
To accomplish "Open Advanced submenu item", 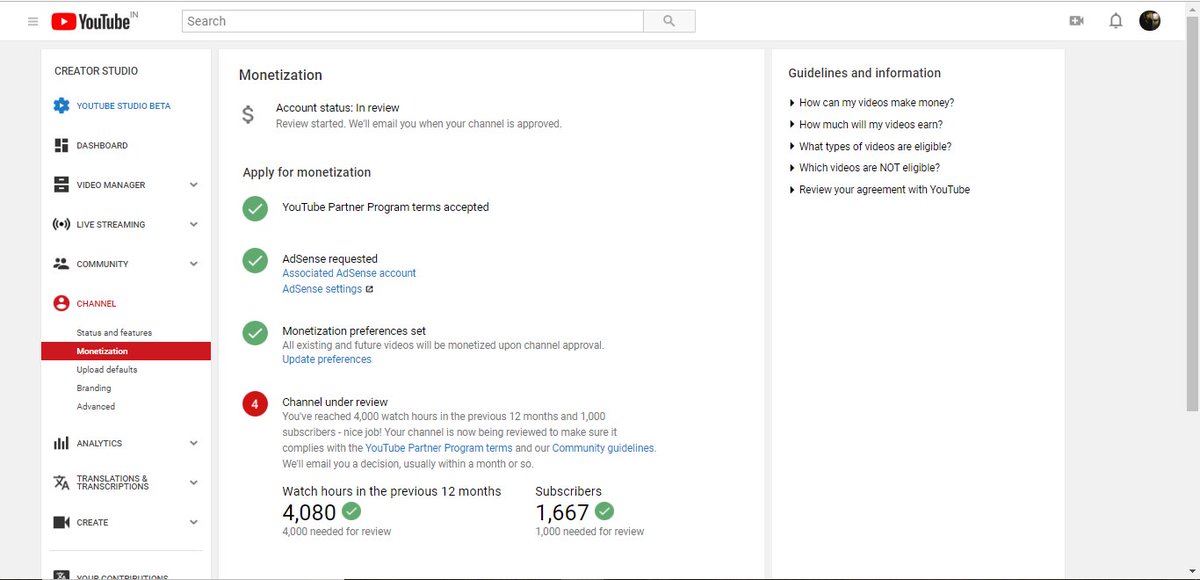I will [x=96, y=407].
